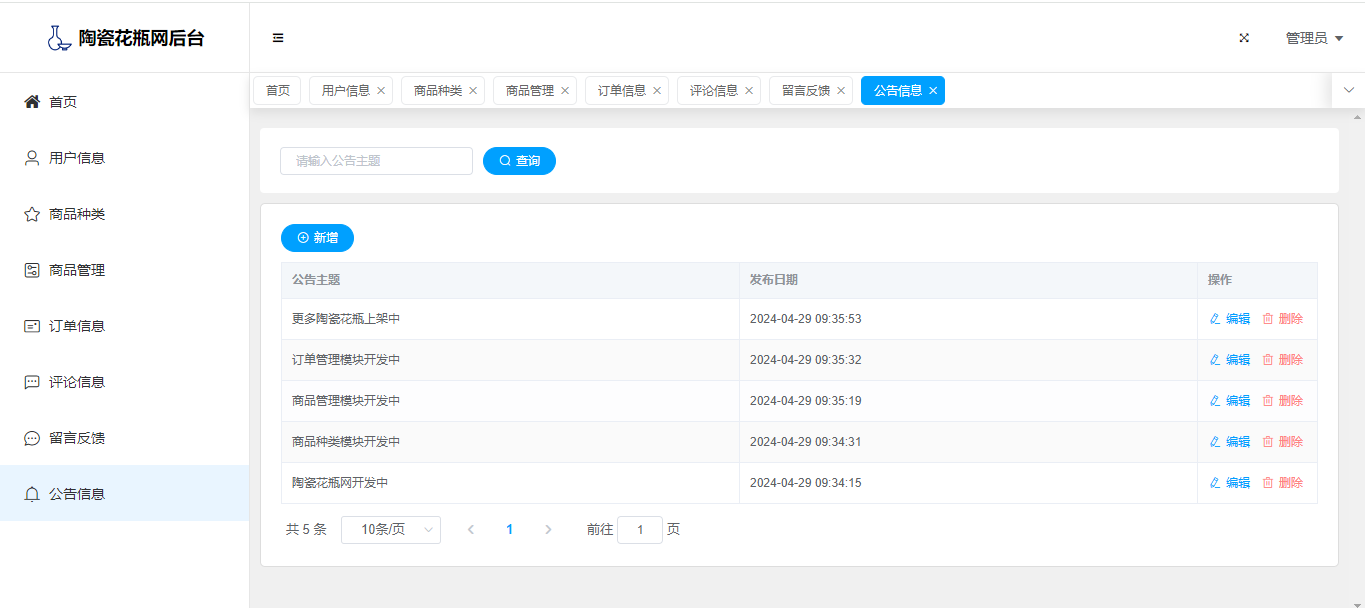This screenshot has width=1365, height=608.
Task: Switch to the 留言反馈 tab
Action: click(805, 91)
